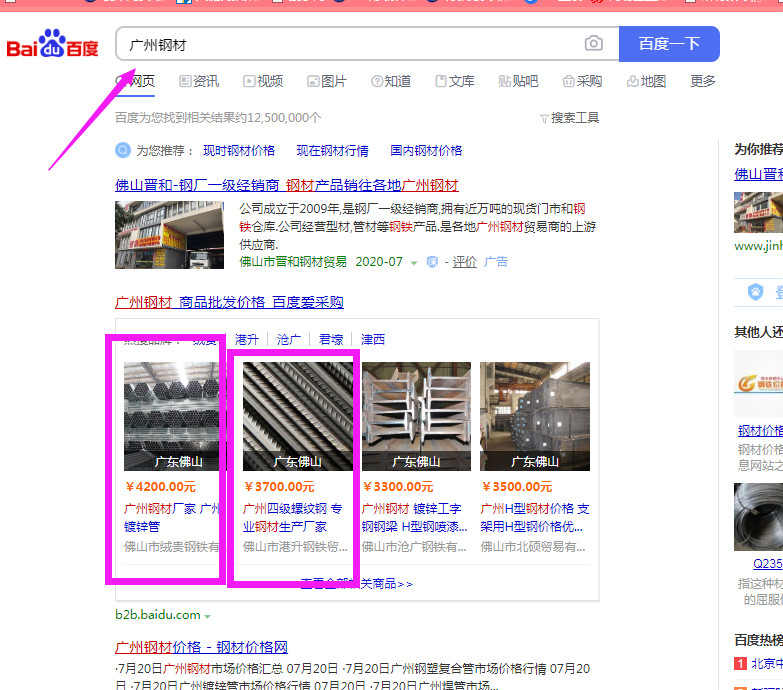
Task: Click supplier 佛山市北硕贸易有
Action: (x=533, y=547)
